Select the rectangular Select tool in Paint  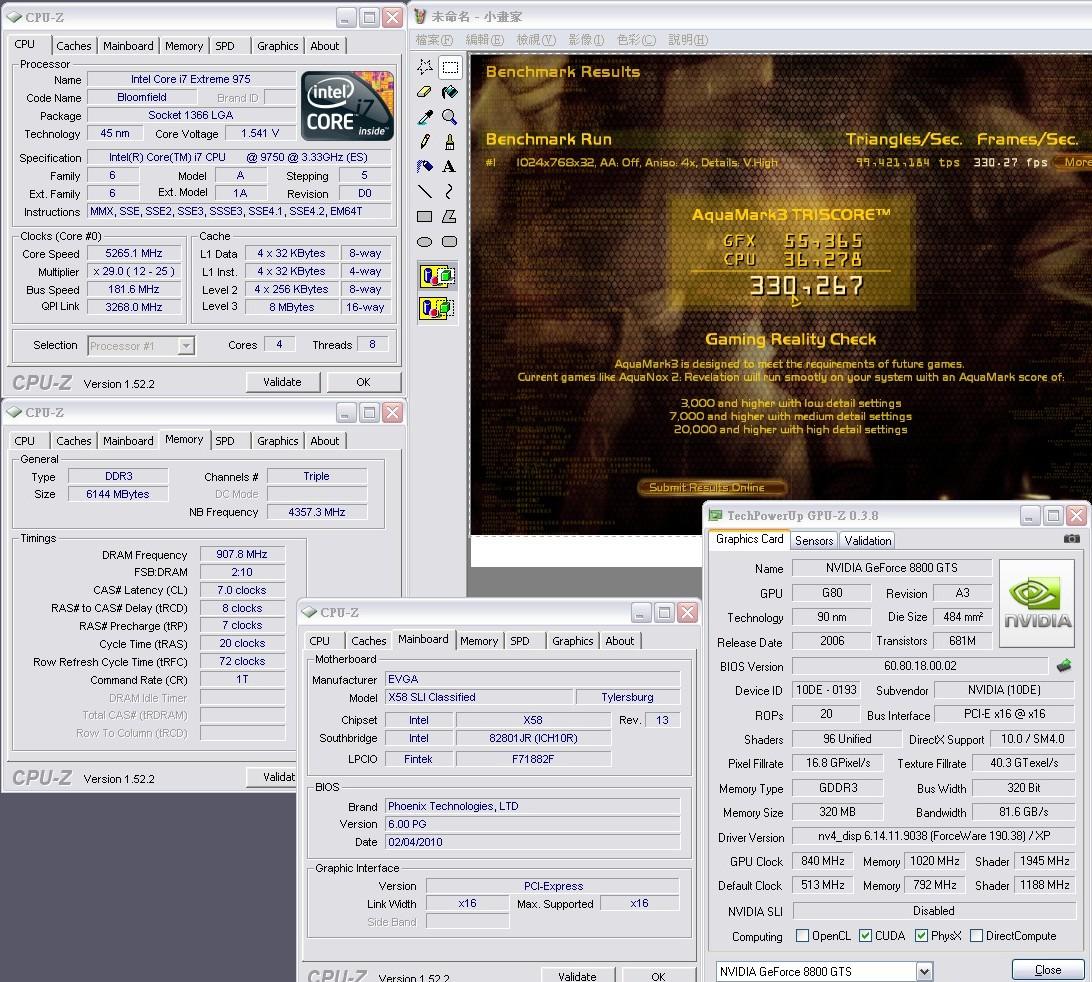click(450, 67)
